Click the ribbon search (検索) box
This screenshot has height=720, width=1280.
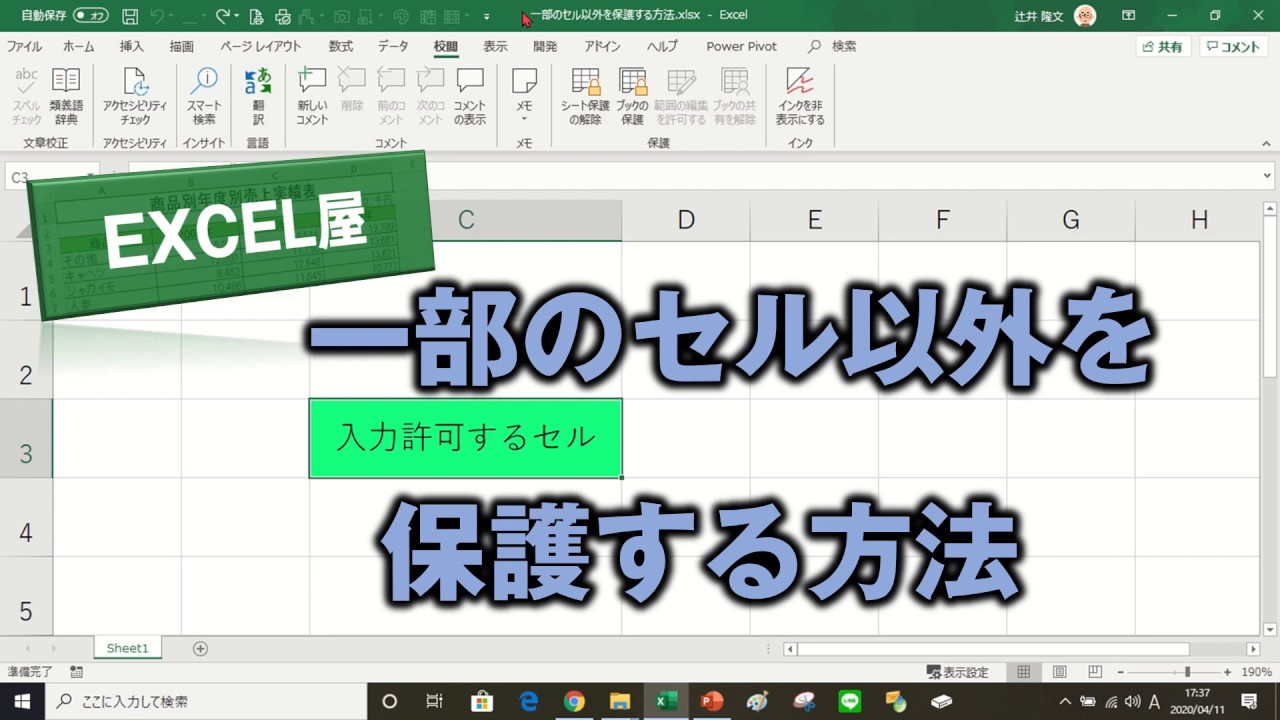coord(832,46)
